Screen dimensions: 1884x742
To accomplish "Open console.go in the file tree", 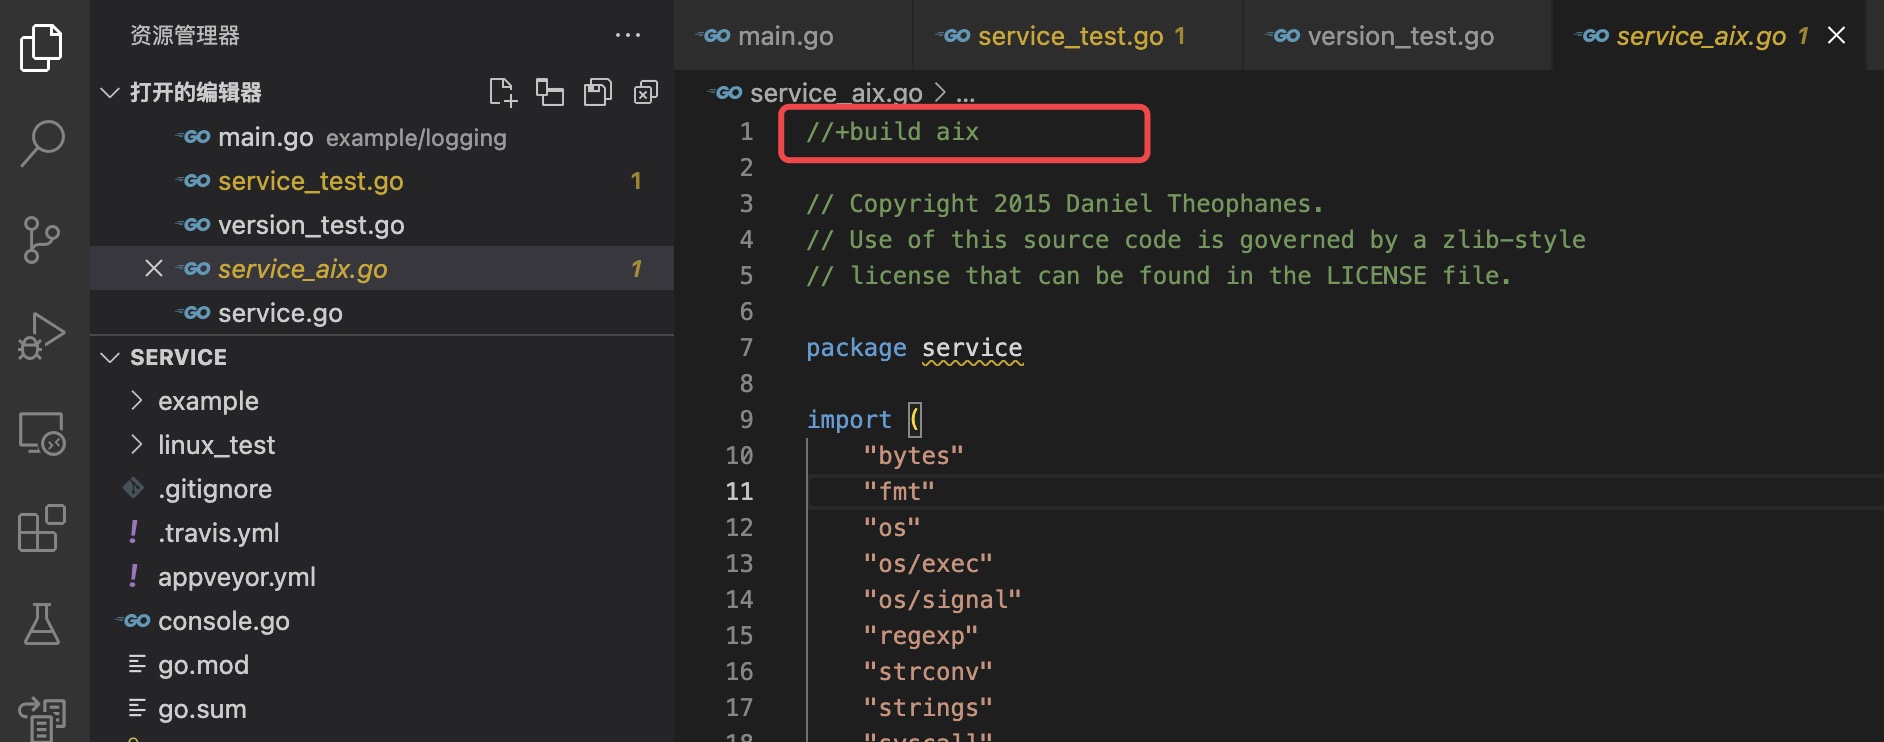I will (382, 621).
